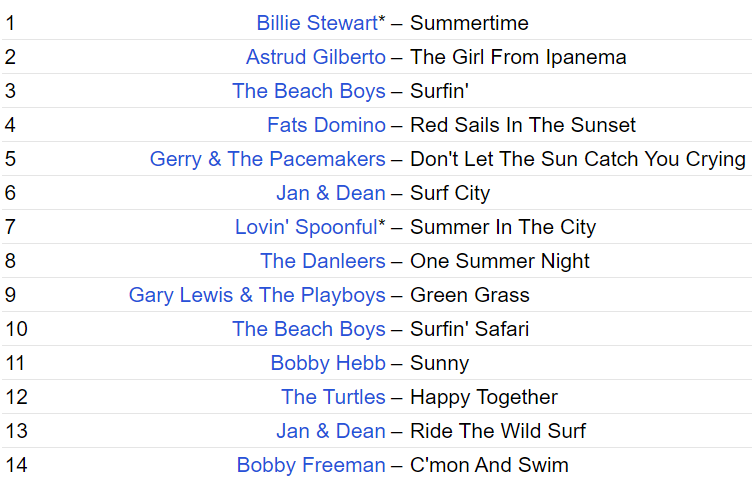
Task: Visit the Fats Domino artist page
Action: 326,125
